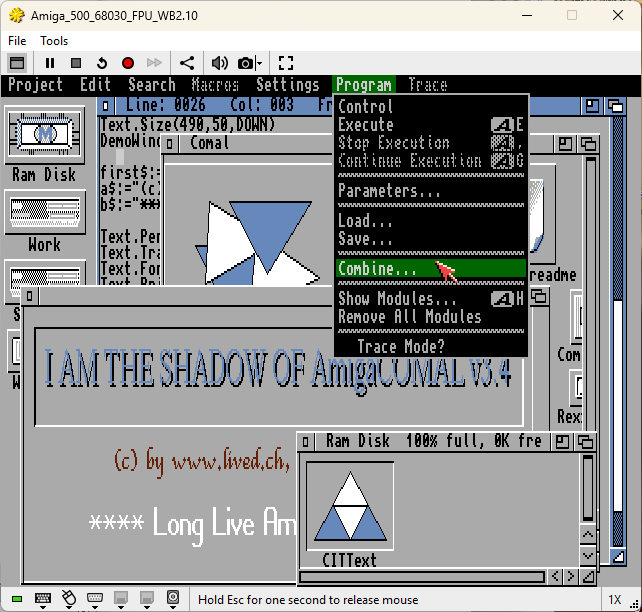Click the Ram Disk window down scroll arrow

click(x=588, y=556)
